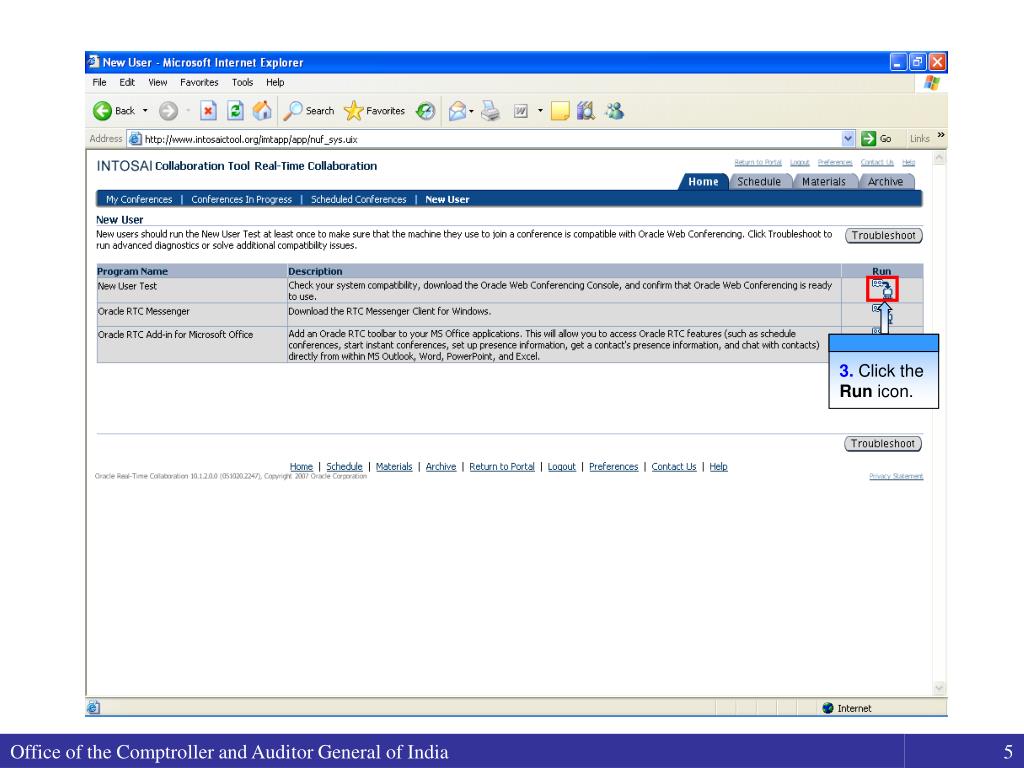Open the Edit with dropdown arrow
This screenshot has width=1024, height=768.
(x=540, y=111)
